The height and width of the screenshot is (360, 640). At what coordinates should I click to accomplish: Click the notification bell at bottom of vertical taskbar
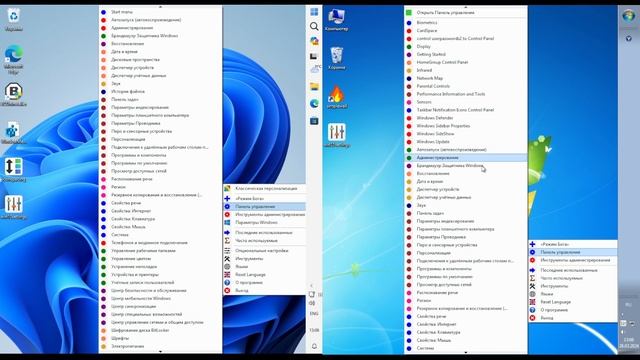click(x=314, y=346)
